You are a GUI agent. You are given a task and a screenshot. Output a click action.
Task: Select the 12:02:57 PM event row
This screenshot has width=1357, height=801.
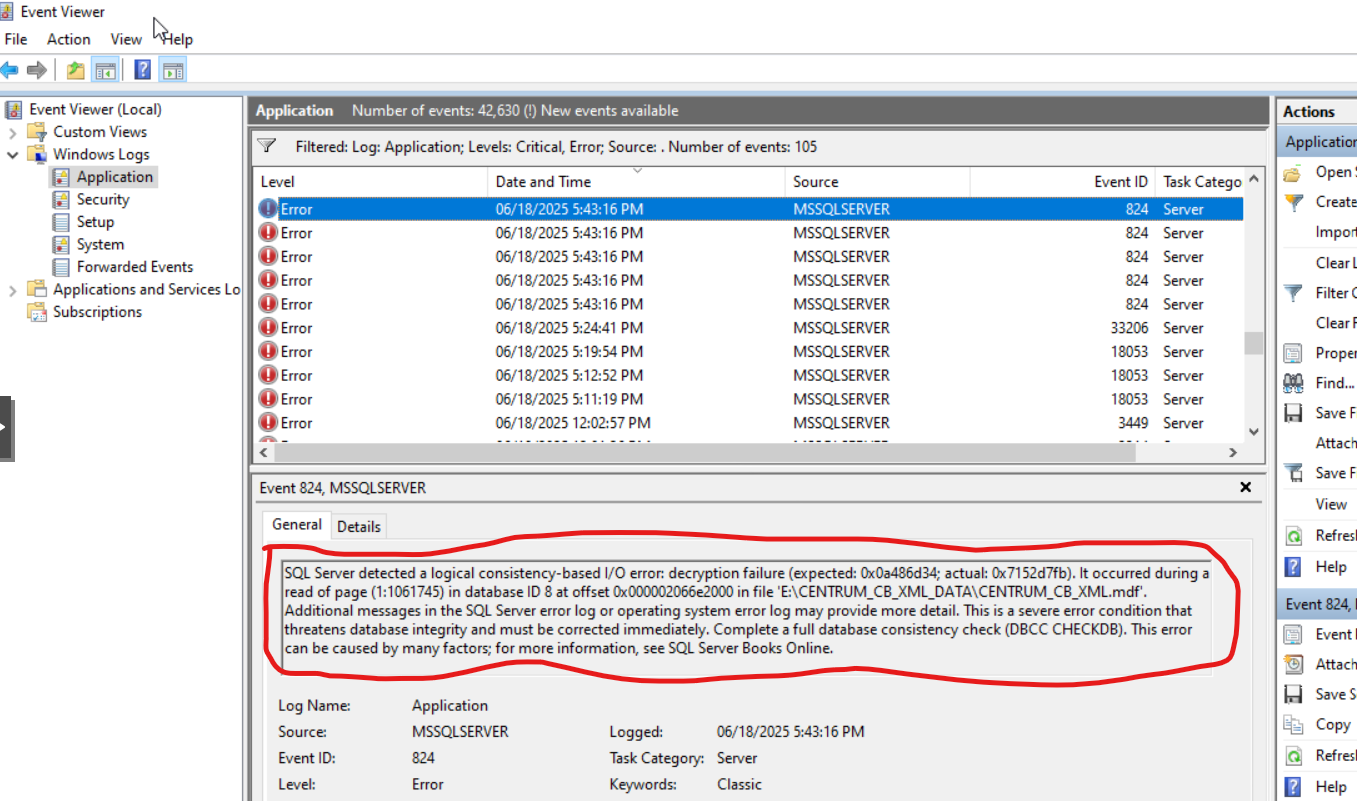pyautogui.click(x=749, y=423)
